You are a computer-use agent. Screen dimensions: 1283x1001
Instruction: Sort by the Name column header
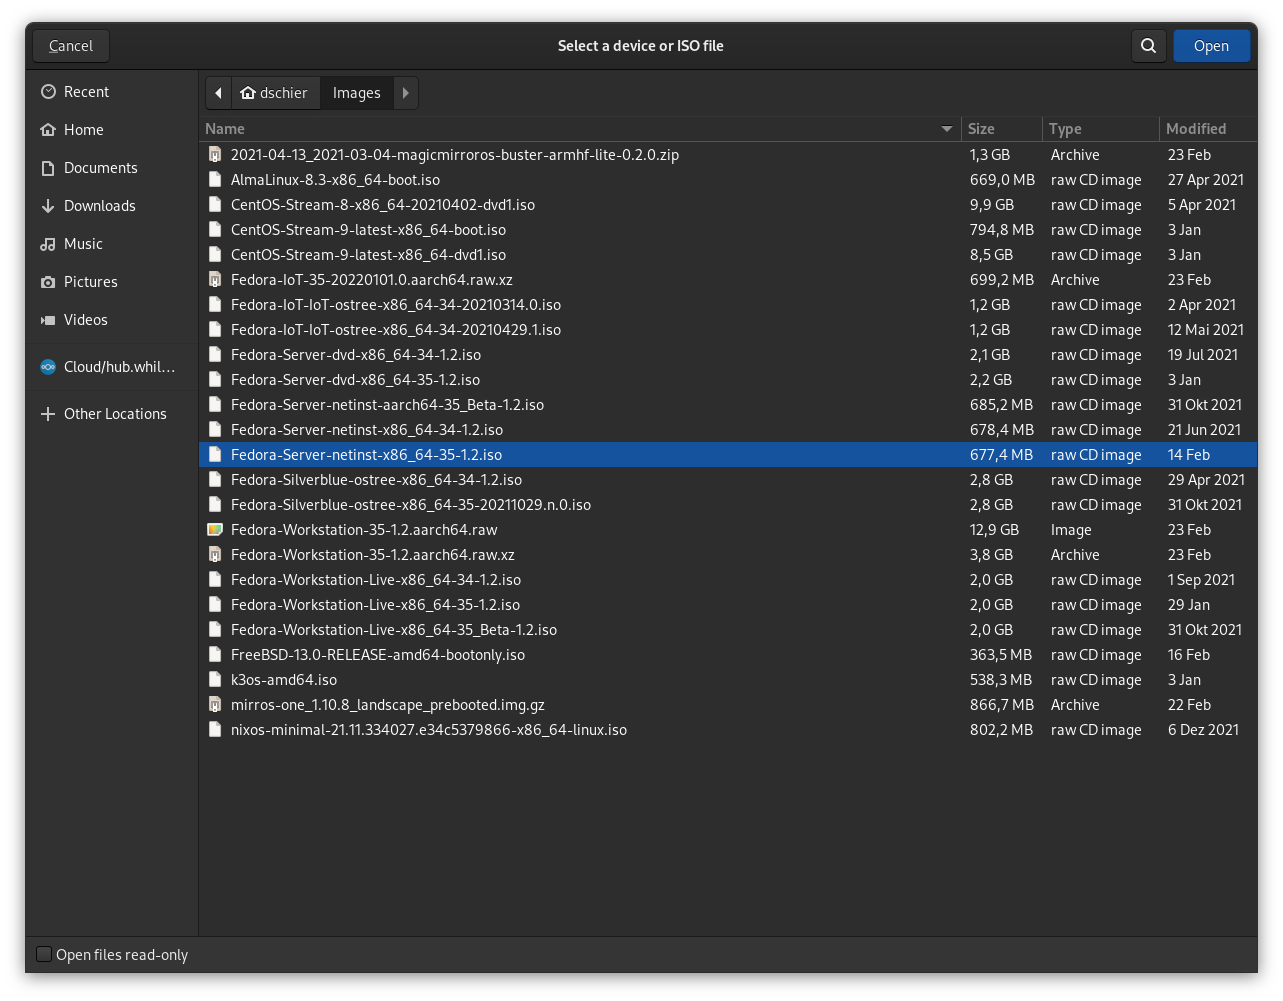point(580,129)
